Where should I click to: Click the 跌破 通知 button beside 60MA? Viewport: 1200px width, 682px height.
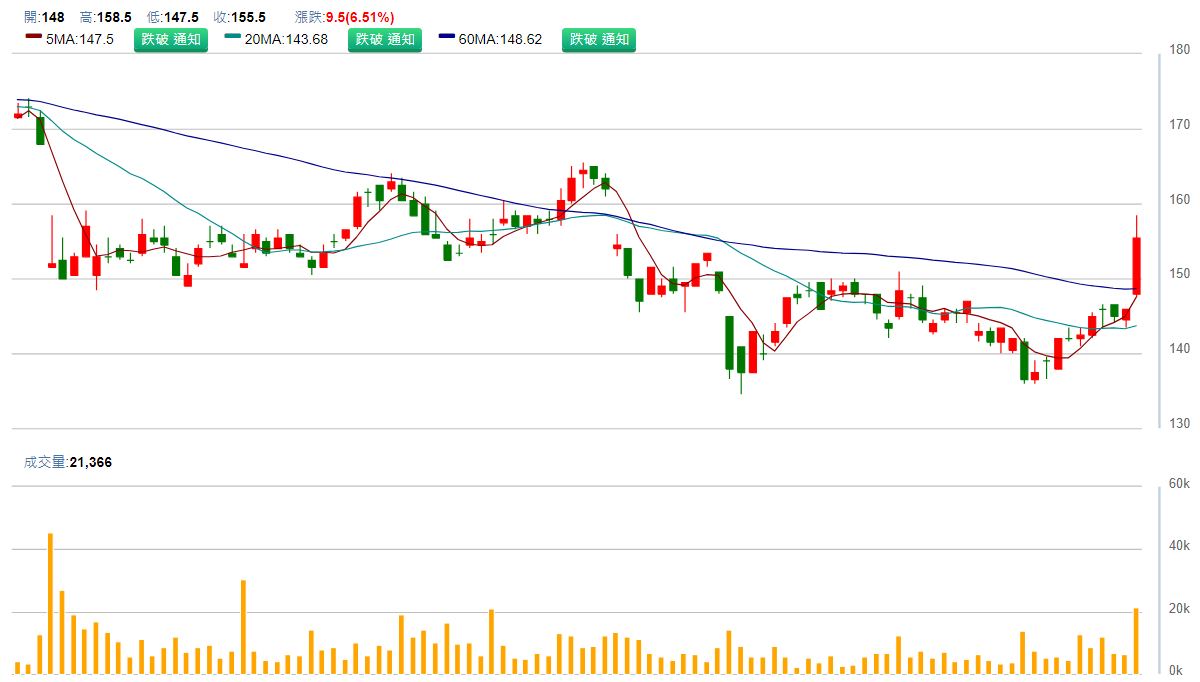(599, 39)
